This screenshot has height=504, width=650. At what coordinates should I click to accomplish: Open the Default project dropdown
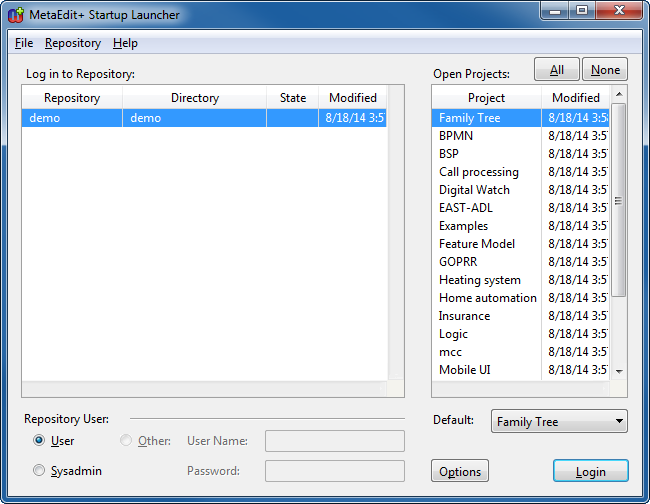(x=559, y=422)
